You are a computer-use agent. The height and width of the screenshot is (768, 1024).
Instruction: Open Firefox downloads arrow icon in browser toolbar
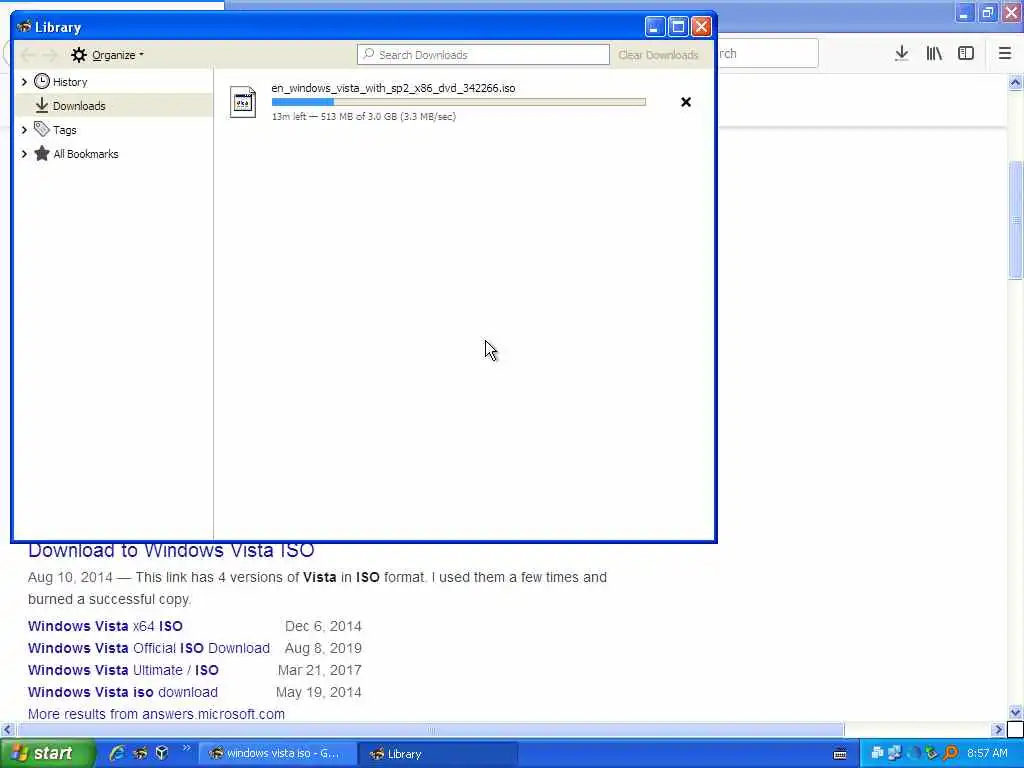pyautogui.click(x=902, y=54)
